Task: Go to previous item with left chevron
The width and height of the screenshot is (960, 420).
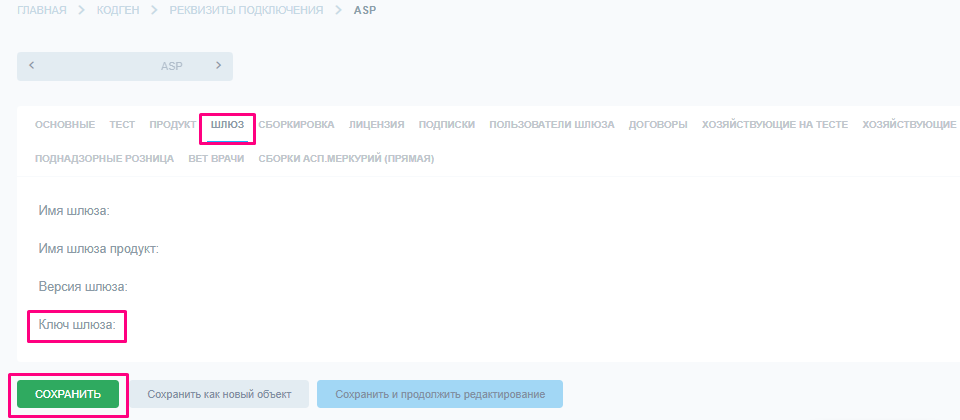Action: pyautogui.click(x=32, y=66)
